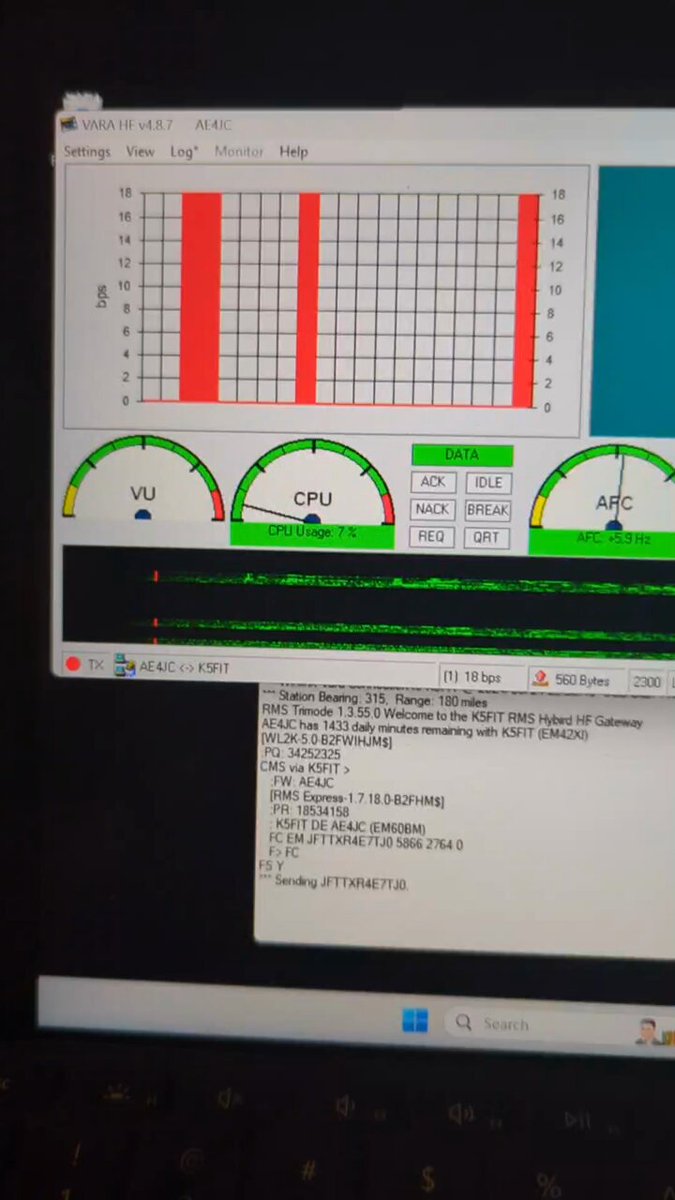Viewport: 675px width, 1200px height.
Task: Click the ';PR: 18534158' log line
Action: pyautogui.click(x=309, y=812)
